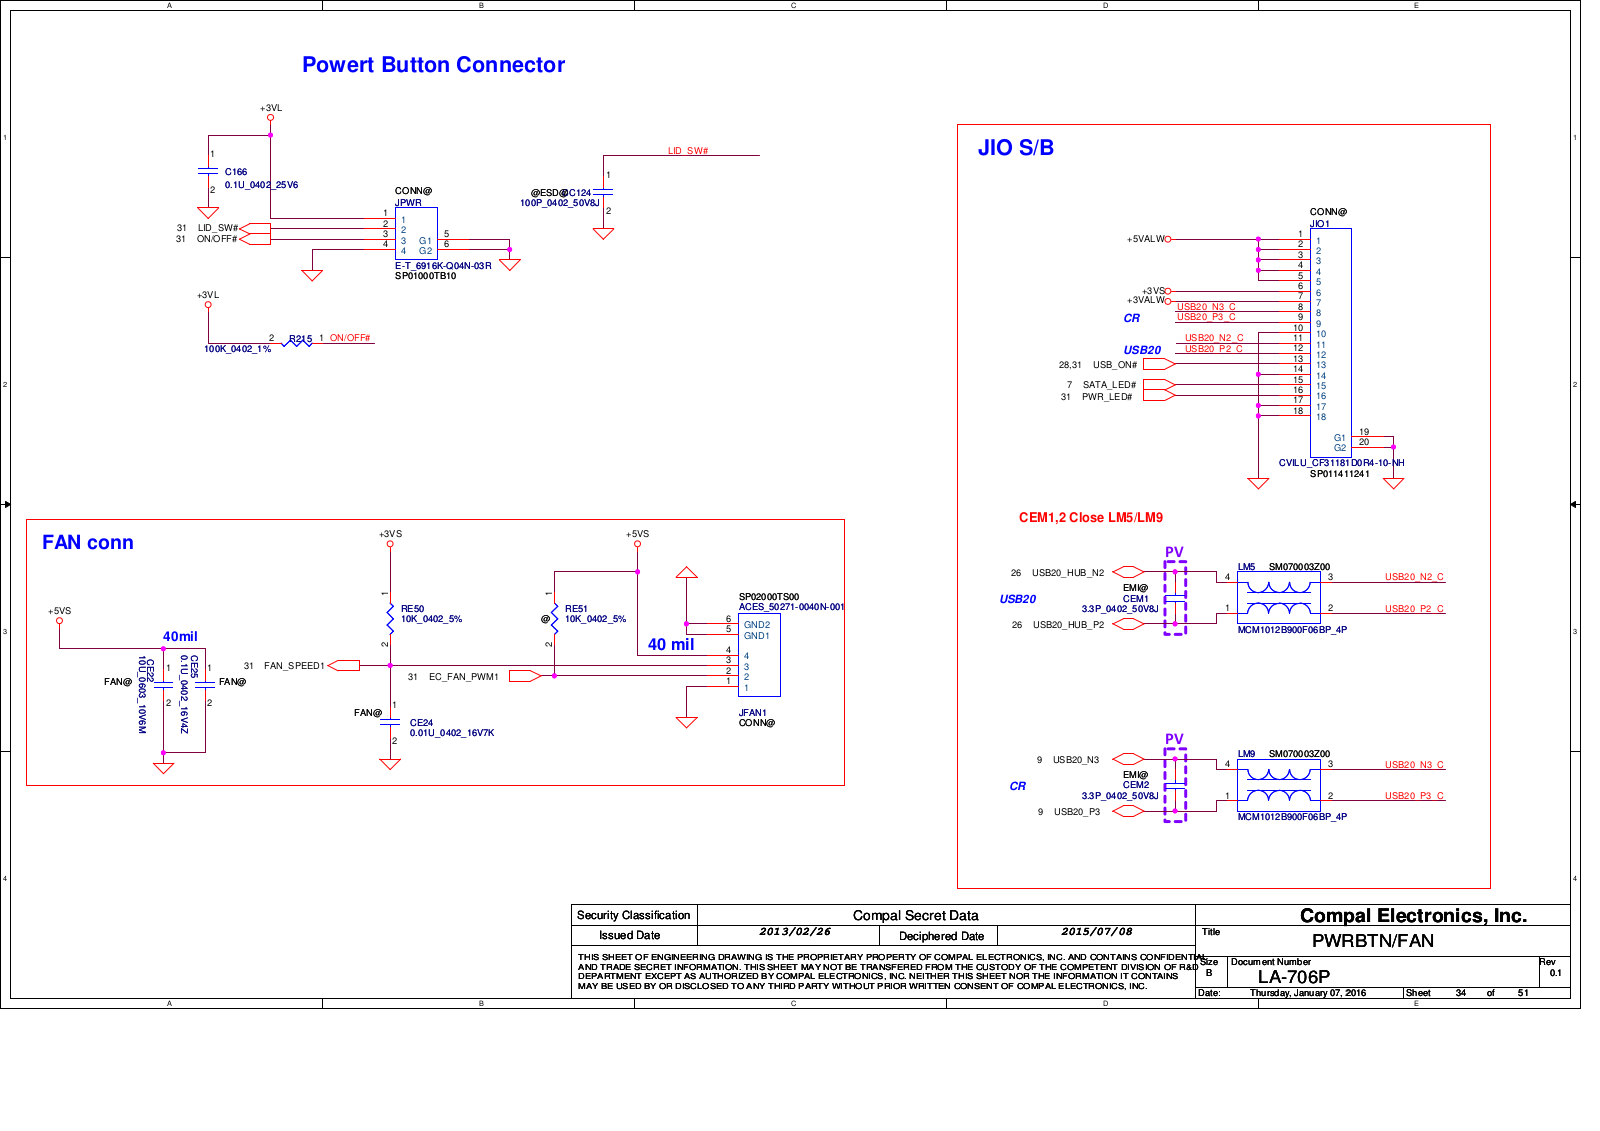The image size is (1600, 1131).
Task: Click capacitor CE24 symbol
Action: click(x=390, y=723)
